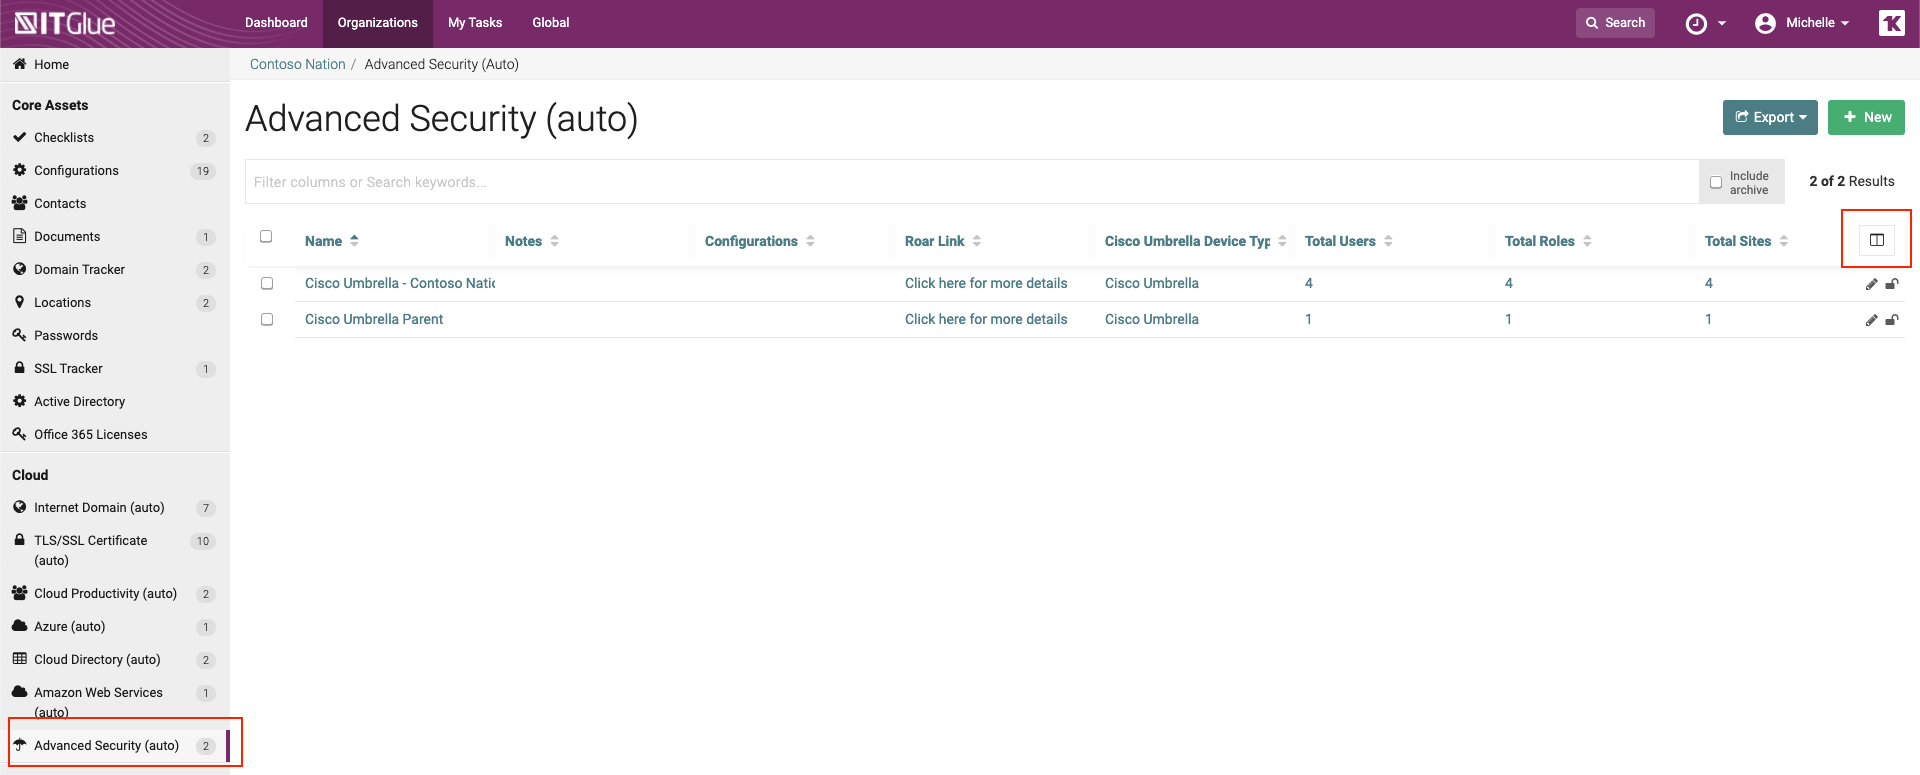The width and height of the screenshot is (1920, 775).
Task: Open the Dashboard tab
Action: pyautogui.click(x=276, y=23)
